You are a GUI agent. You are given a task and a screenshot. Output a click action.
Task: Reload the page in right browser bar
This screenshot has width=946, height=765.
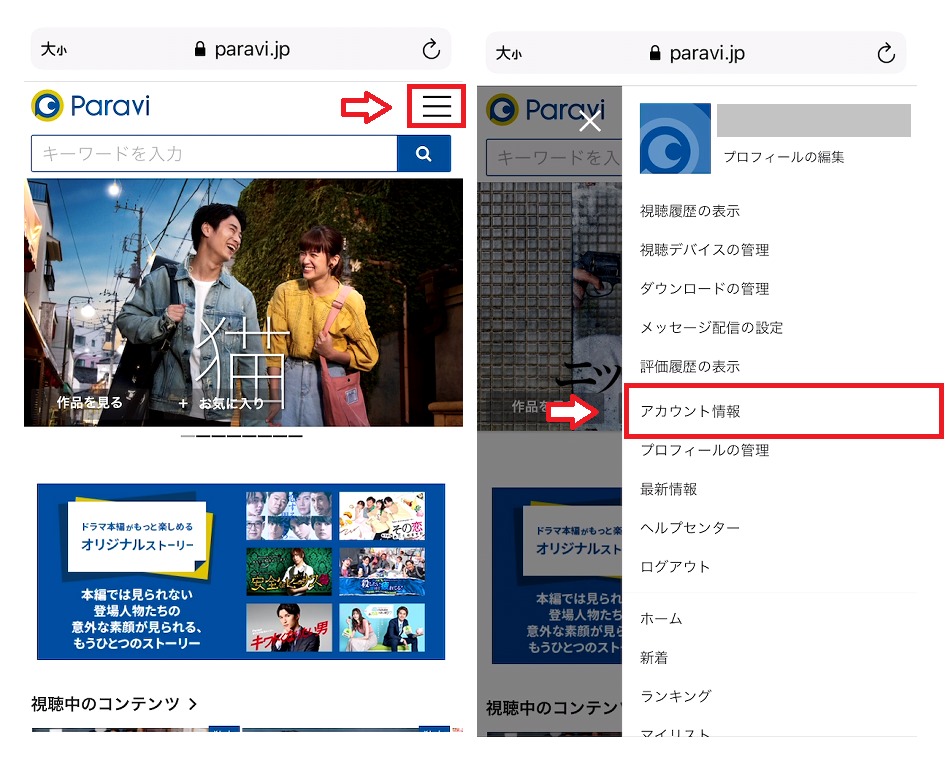886,54
